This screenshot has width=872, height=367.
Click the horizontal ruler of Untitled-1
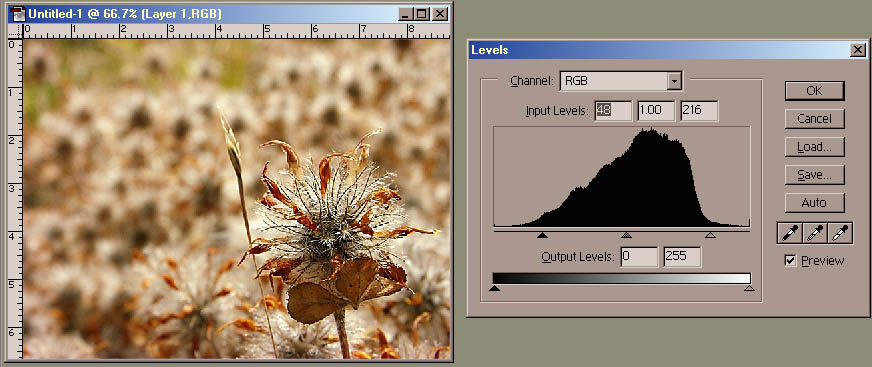click(x=236, y=31)
